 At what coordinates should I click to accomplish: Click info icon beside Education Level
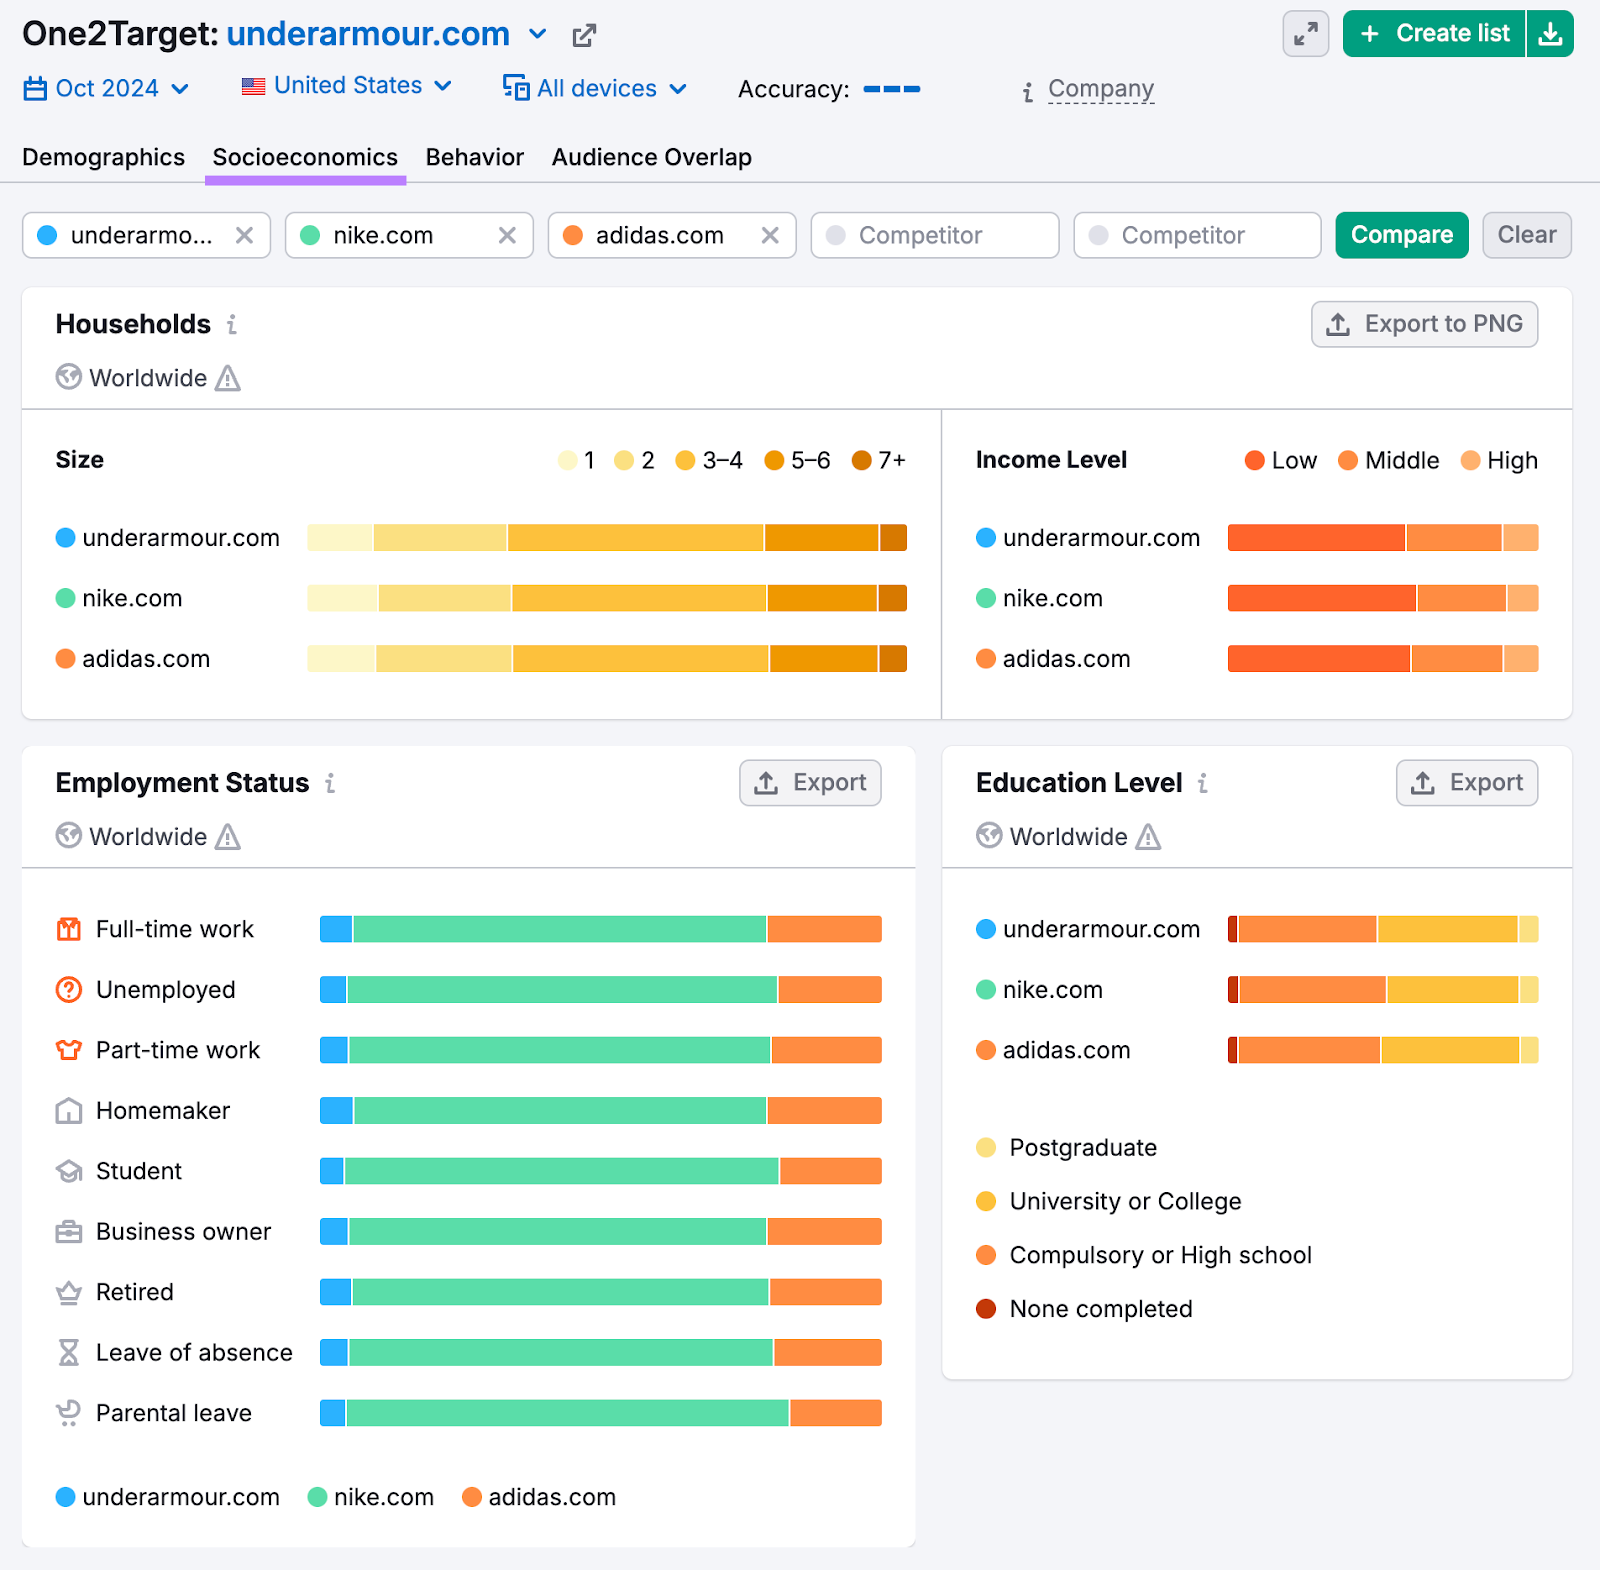pos(1203,784)
